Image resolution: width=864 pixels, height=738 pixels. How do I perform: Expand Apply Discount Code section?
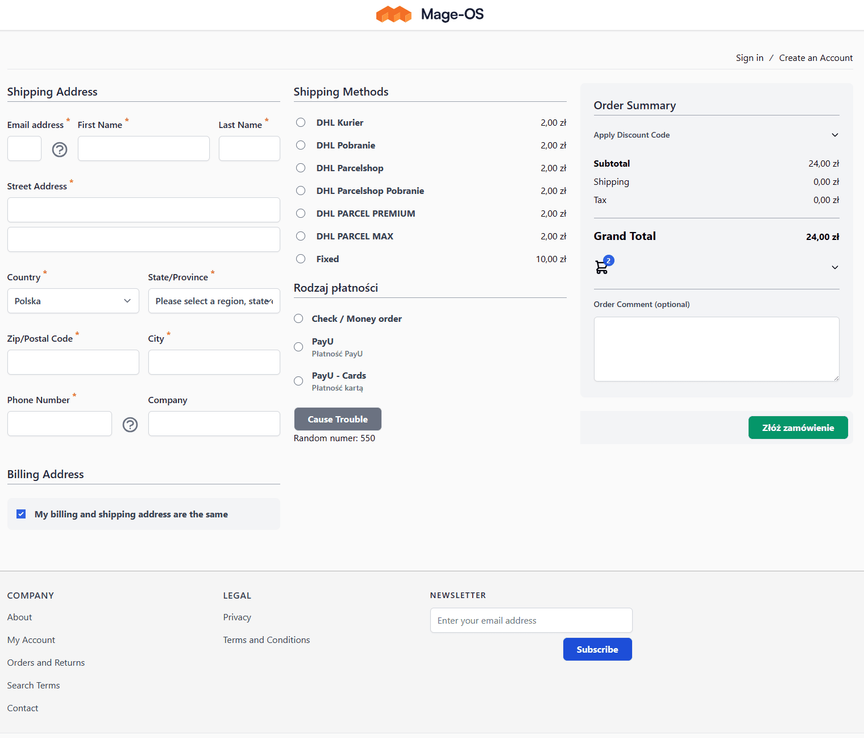tap(716, 135)
